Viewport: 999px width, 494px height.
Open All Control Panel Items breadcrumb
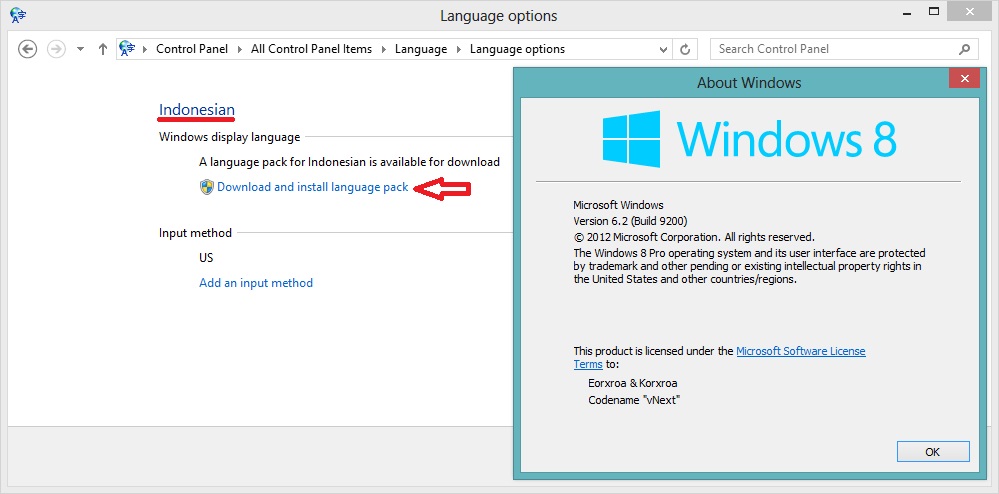[312, 49]
